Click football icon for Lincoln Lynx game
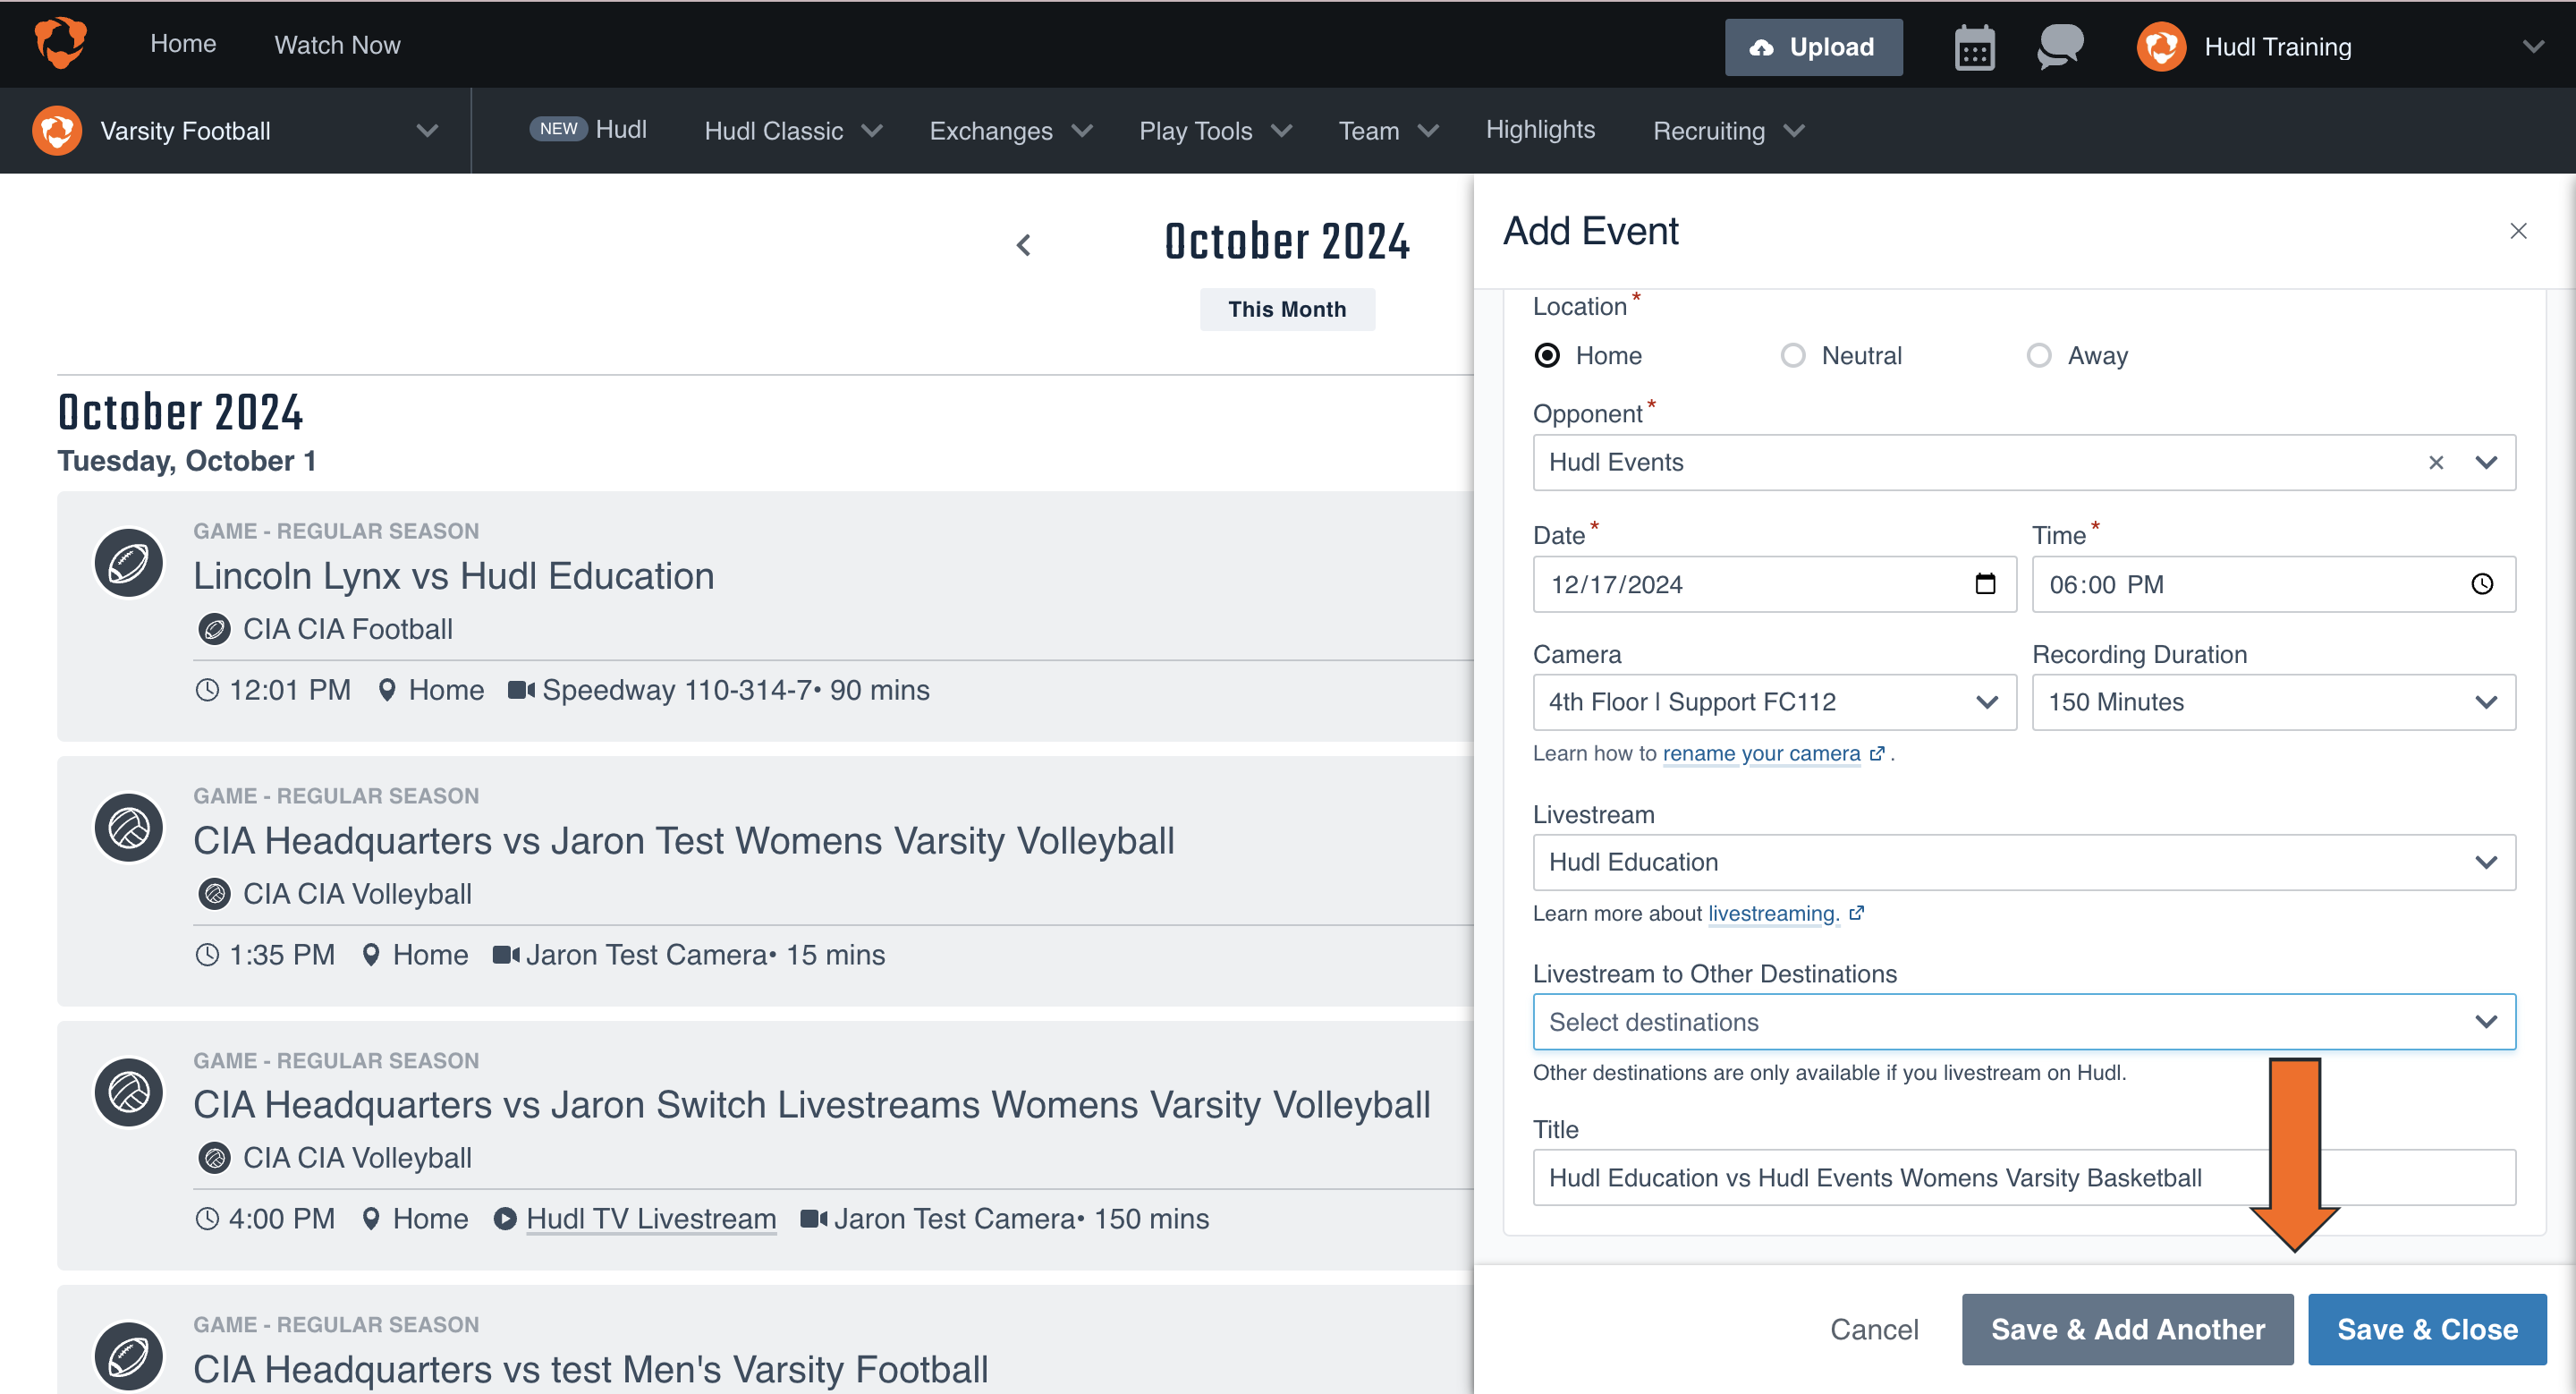2576x1394 pixels. pyautogui.click(x=129, y=563)
